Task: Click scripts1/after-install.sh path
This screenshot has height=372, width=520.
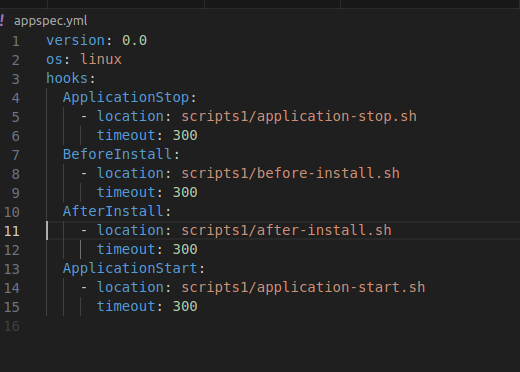Action: 286,231
